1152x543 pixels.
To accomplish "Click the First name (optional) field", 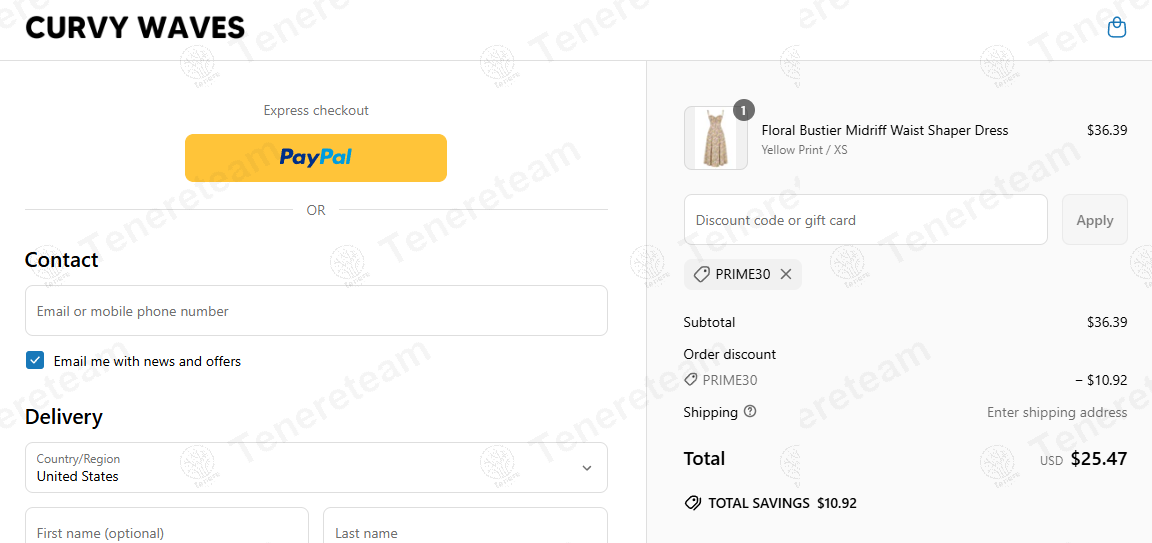I will click(x=166, y=529).
